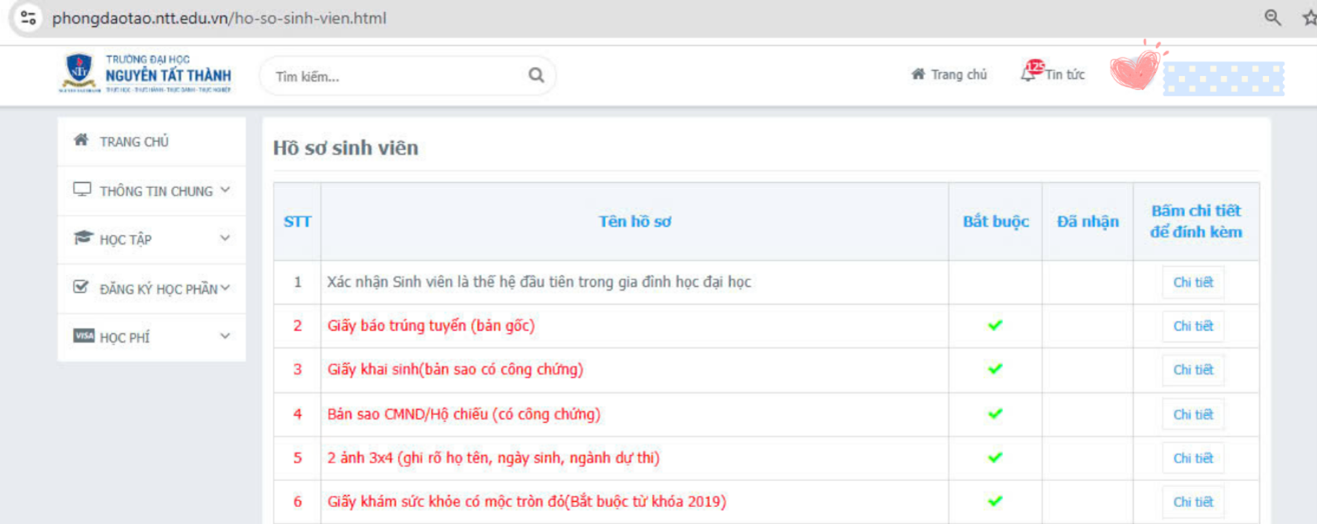
Task: Click the magnifier search icon in search box
Action: tap(536, 75)
